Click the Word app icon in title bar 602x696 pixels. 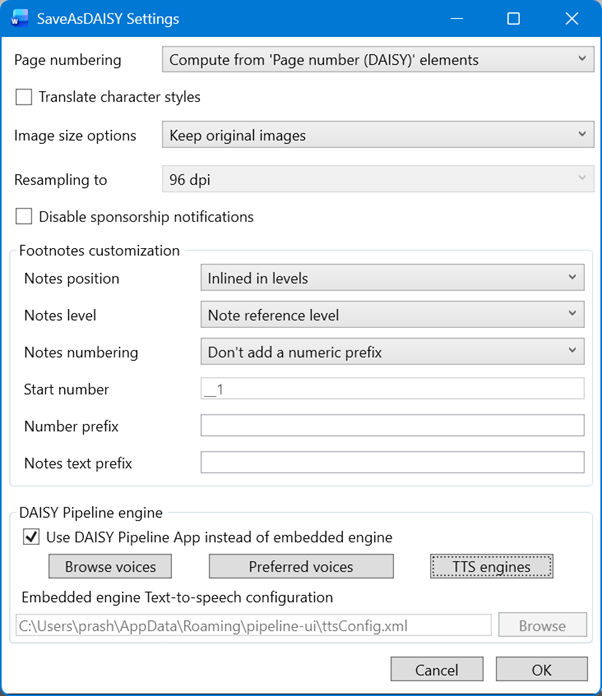click(20, 19)
